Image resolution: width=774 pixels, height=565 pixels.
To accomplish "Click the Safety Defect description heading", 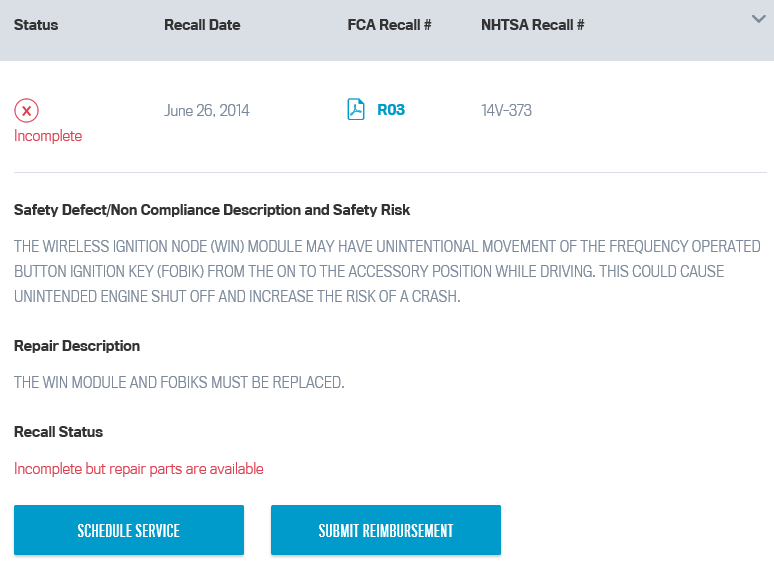I will coord(212,210).
